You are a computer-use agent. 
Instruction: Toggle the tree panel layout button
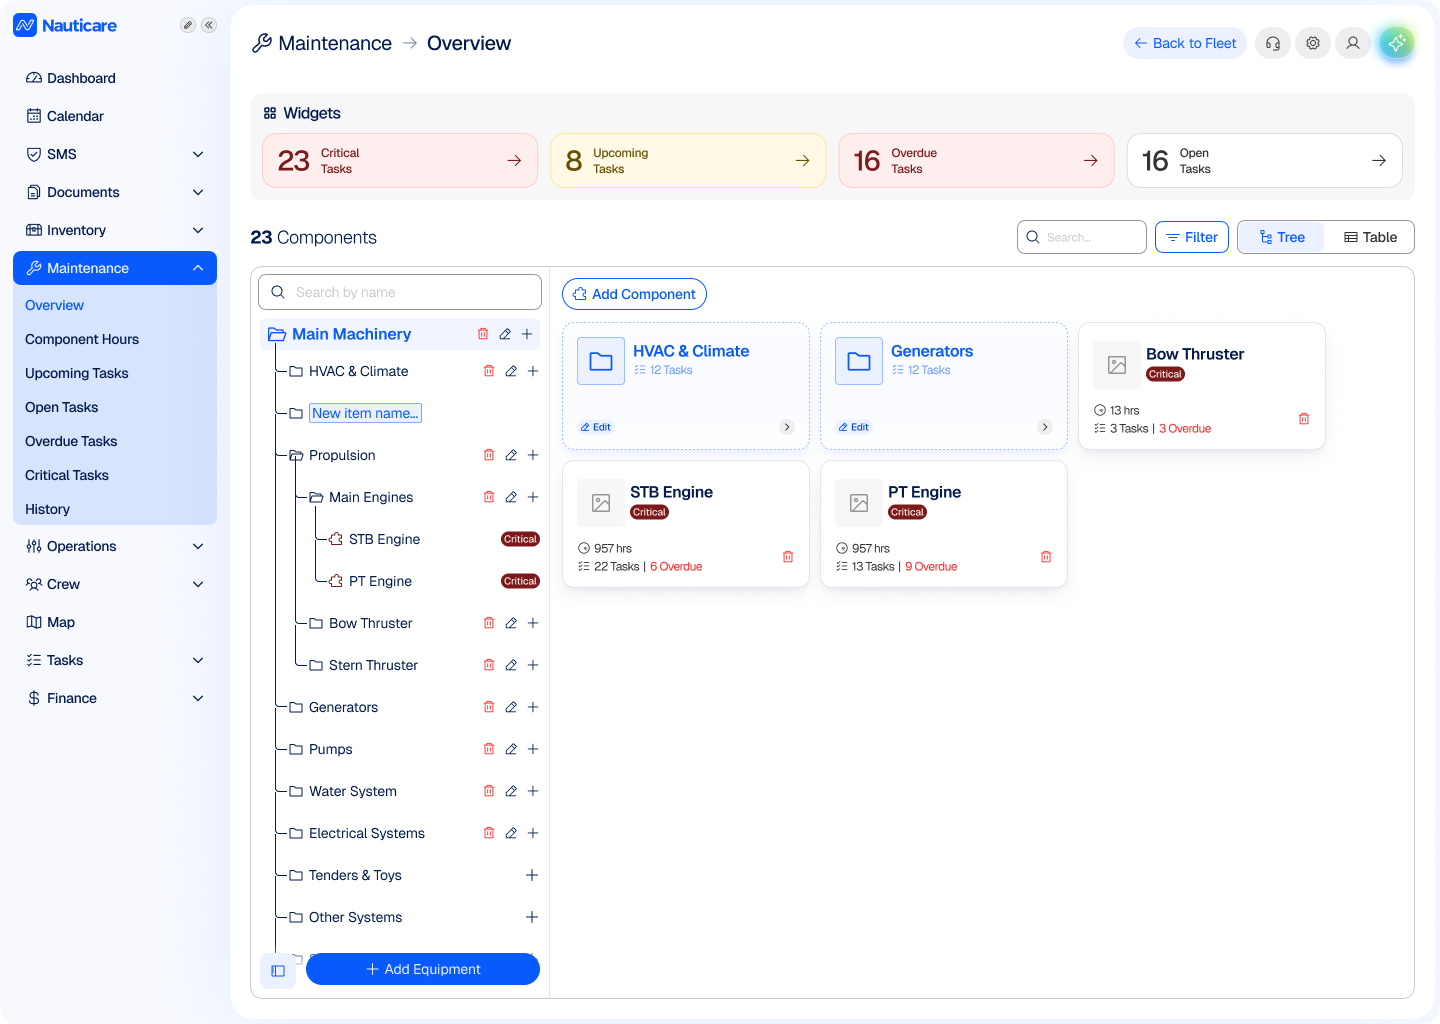pyautogui.click(x=278, y=971)
